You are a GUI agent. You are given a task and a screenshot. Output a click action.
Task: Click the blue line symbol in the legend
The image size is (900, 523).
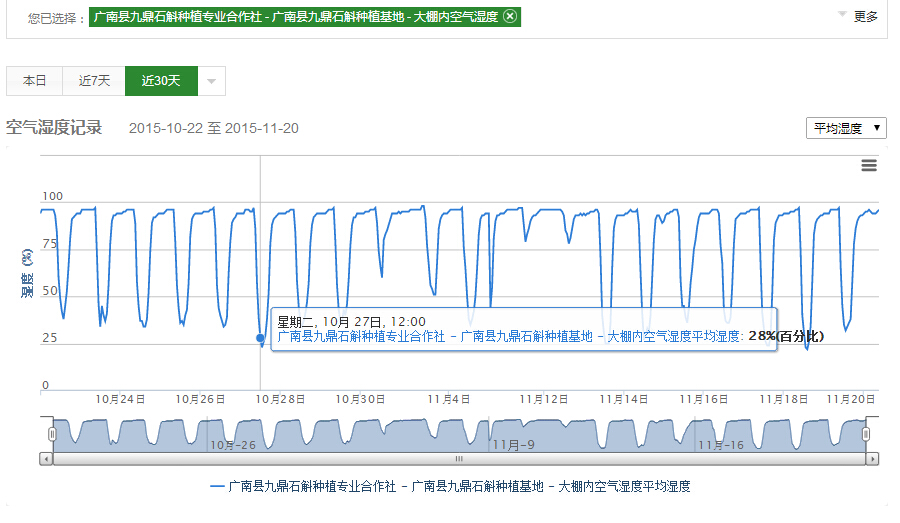pos(217,487)
